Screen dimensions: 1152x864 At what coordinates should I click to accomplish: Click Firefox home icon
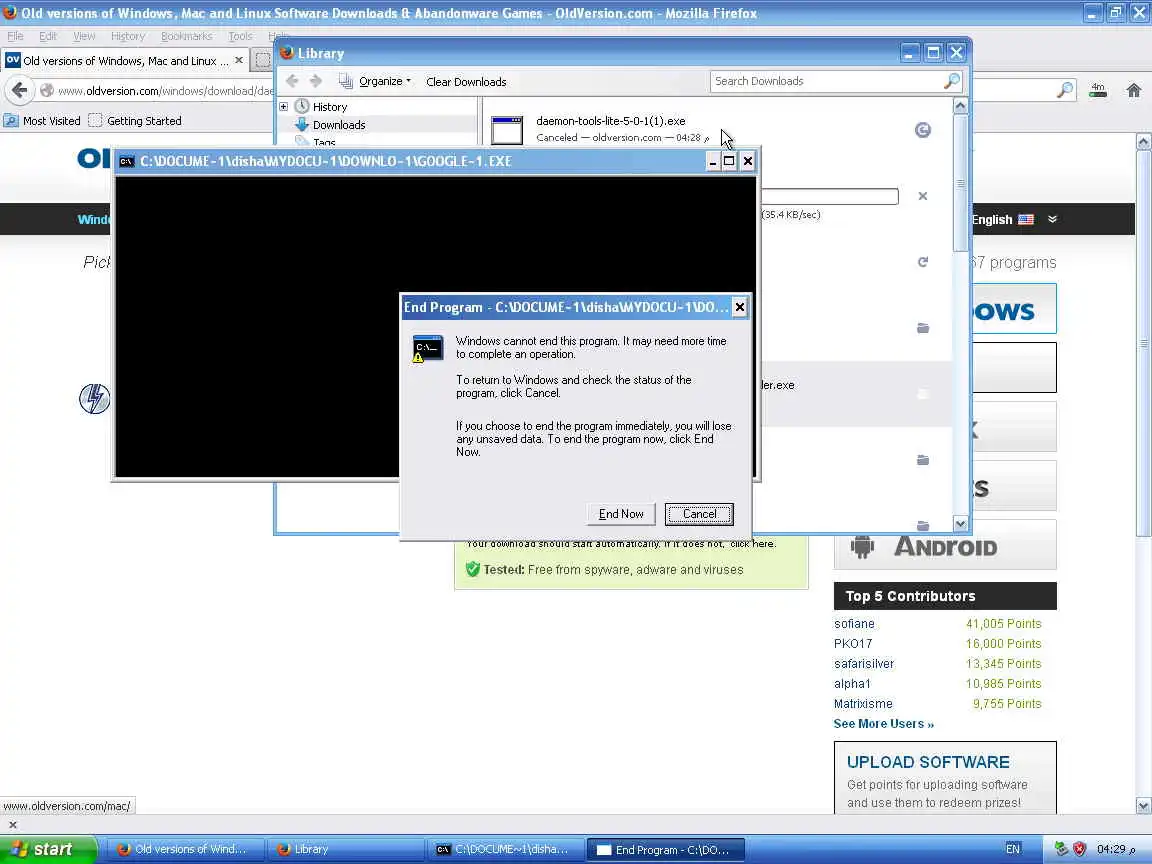click(x=1134, y=90)
